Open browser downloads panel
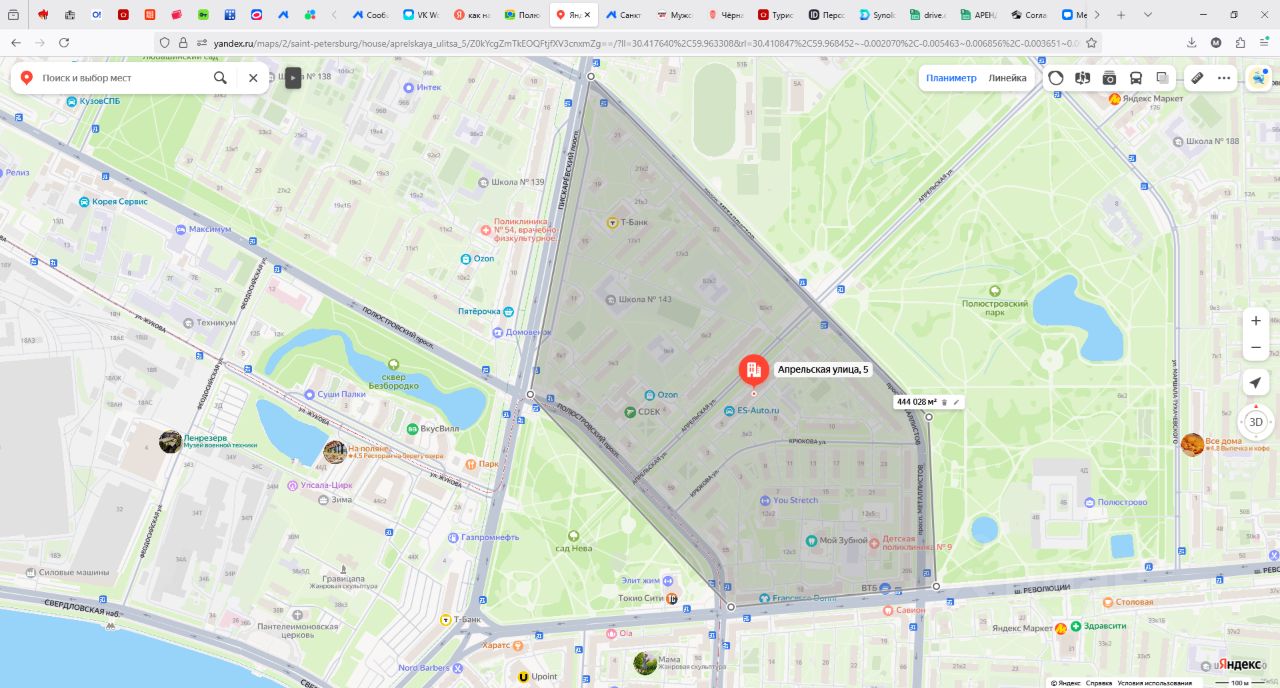 tap(1191, 43)
